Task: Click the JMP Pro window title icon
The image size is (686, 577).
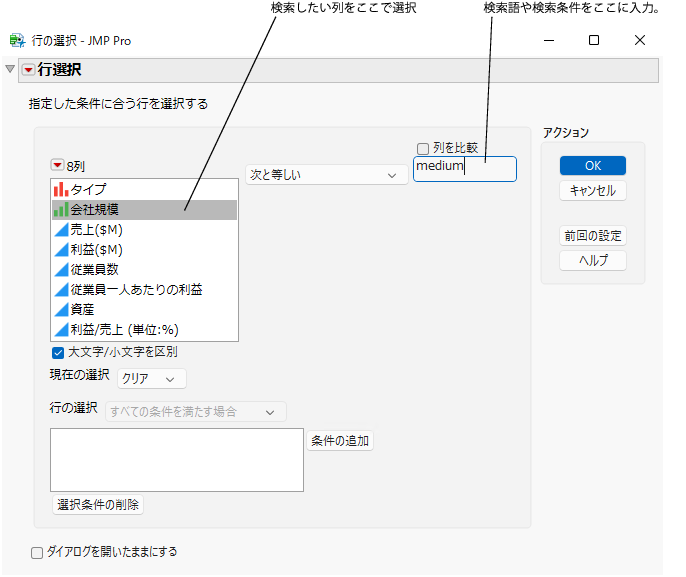Action: (x=18, y=41)
